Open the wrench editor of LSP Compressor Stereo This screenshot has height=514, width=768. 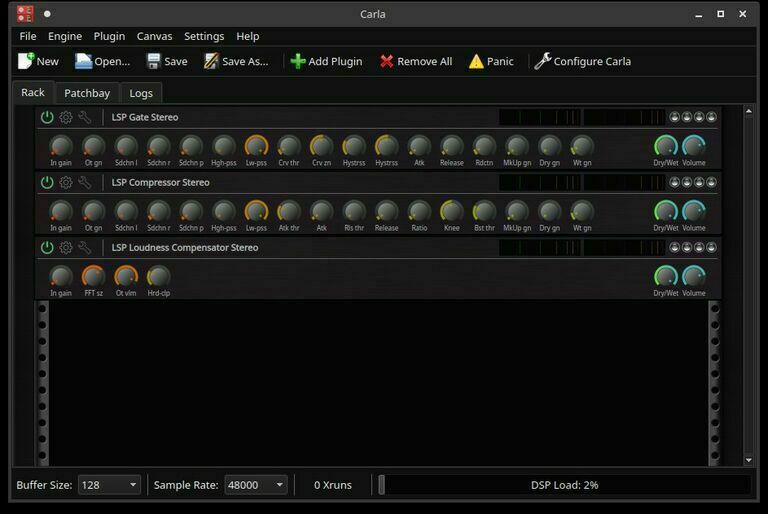coord(85,182)
